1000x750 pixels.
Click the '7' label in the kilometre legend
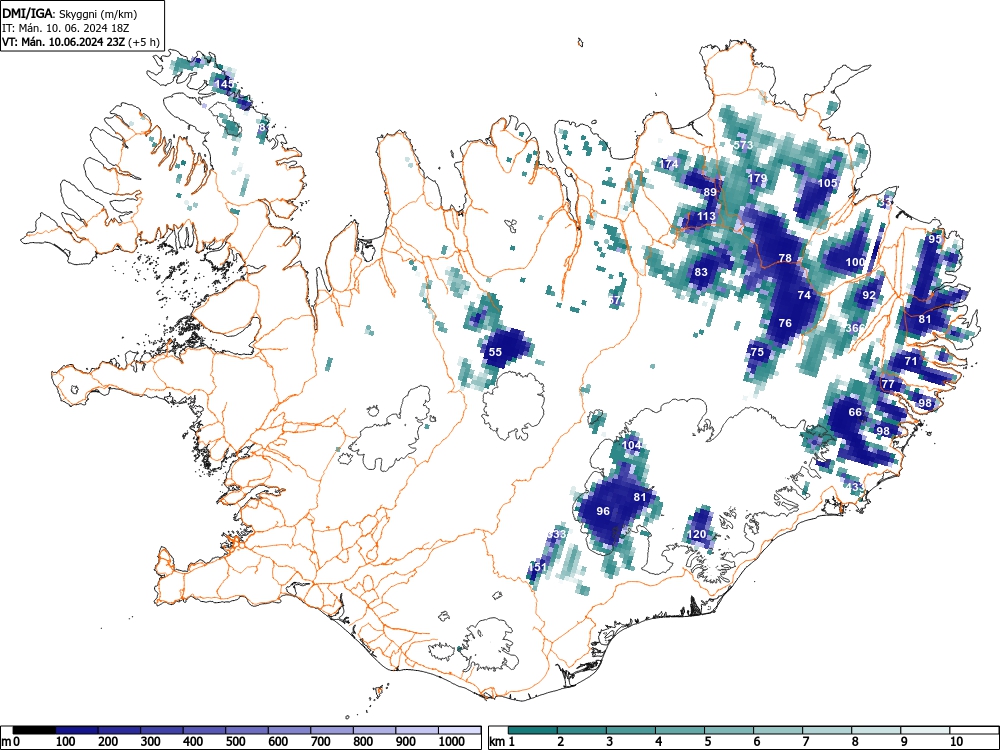point(805,741)
